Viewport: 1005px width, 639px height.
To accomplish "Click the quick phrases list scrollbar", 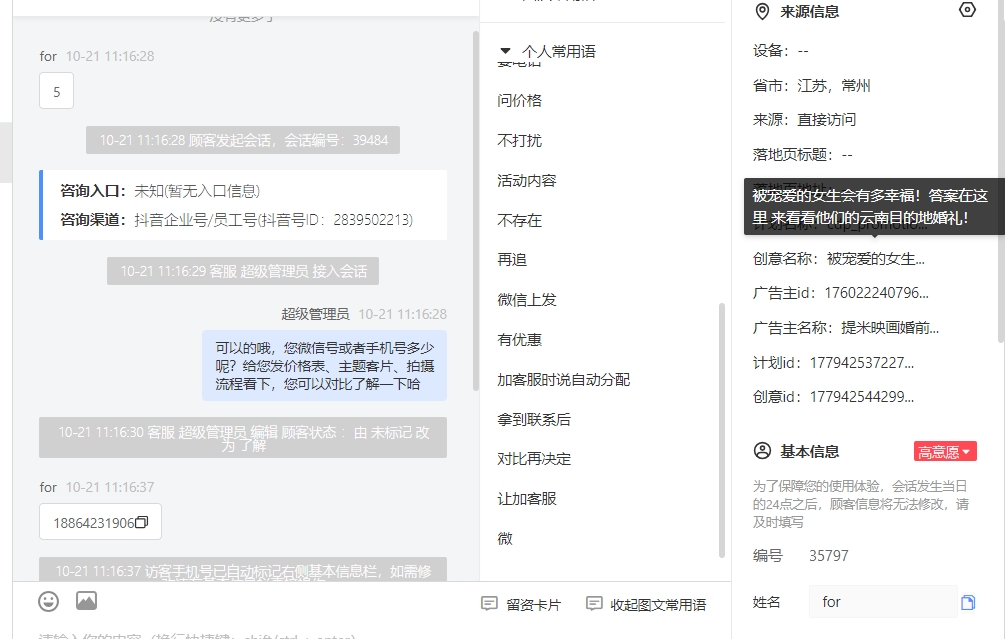I will 722,429.
